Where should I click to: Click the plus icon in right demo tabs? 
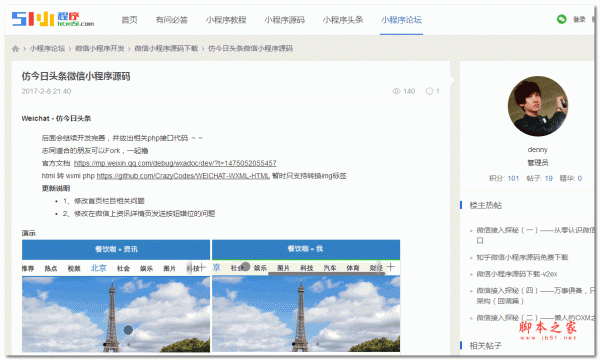pyautogui.click(x=390, y=267)
